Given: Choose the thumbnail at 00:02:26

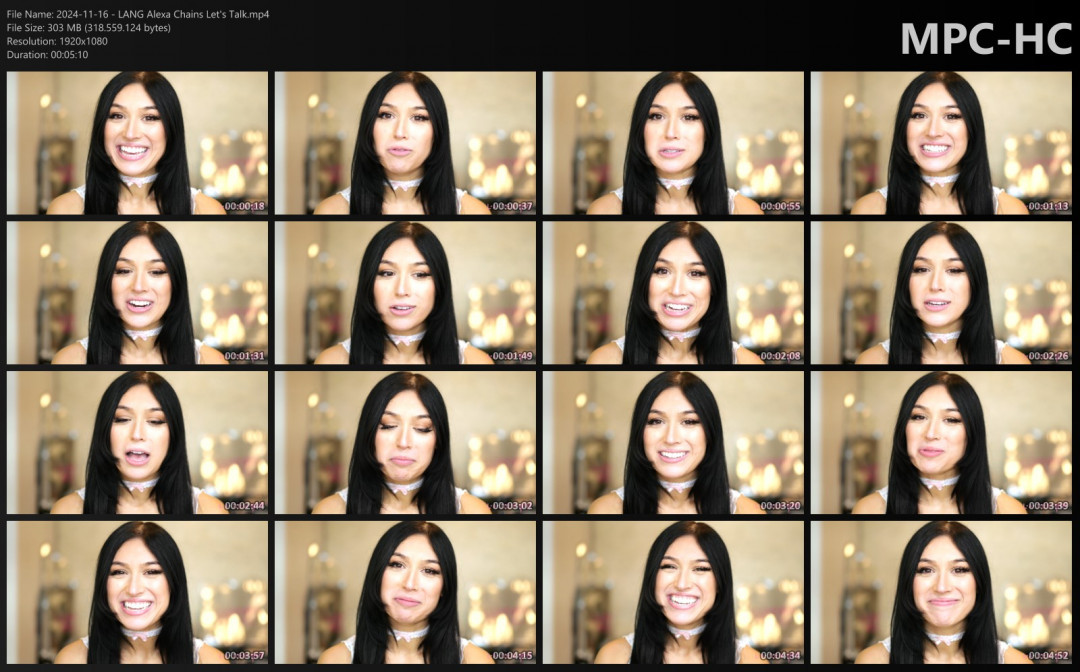Looking at the screenshot, I should [940, 293].
